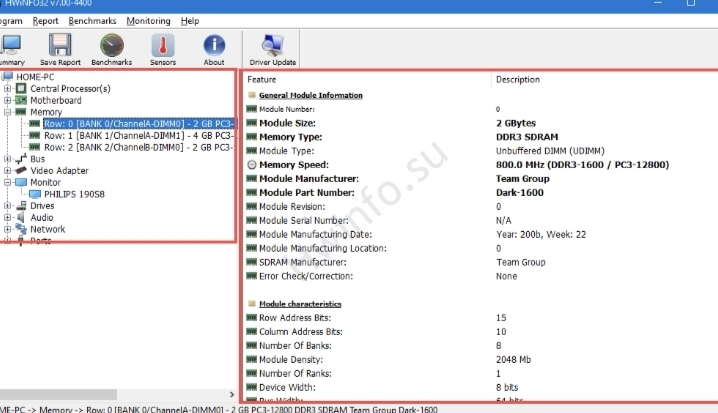Click the PHILIPS 190S8 monitor icon
The image size is (718, 413).
(35, 194)
